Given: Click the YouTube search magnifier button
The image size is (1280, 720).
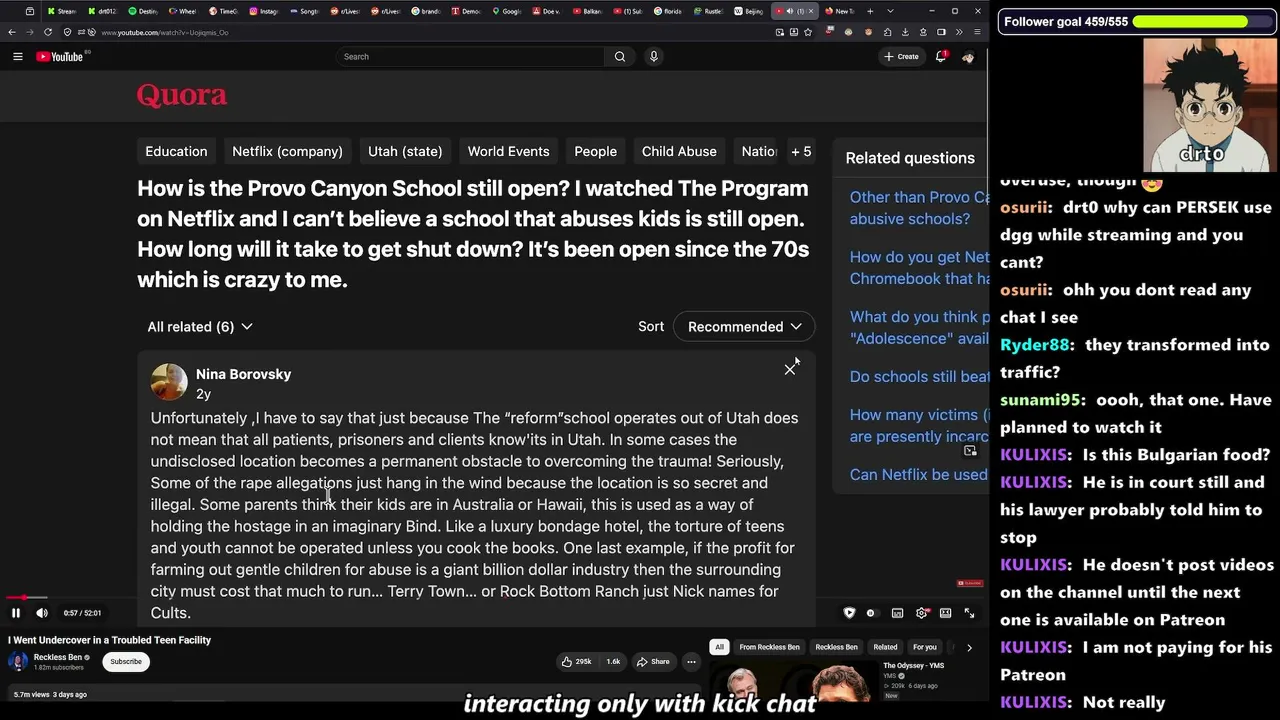Looking at the screenshot, I should click(x=620, y=57).
